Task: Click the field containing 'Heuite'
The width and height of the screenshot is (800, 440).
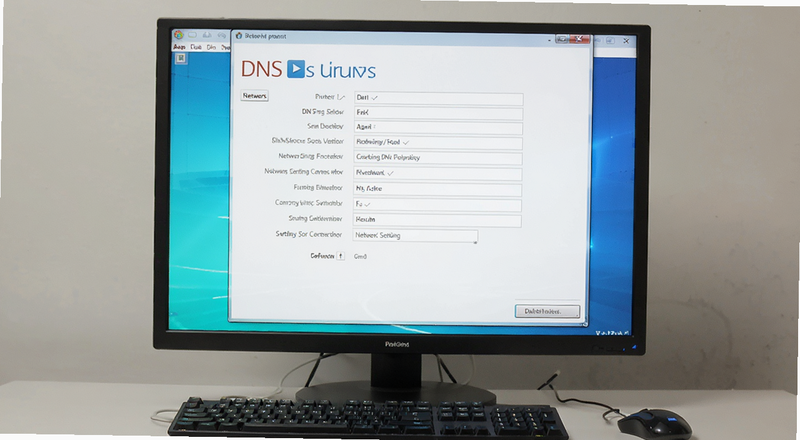Action: point(437,219)
